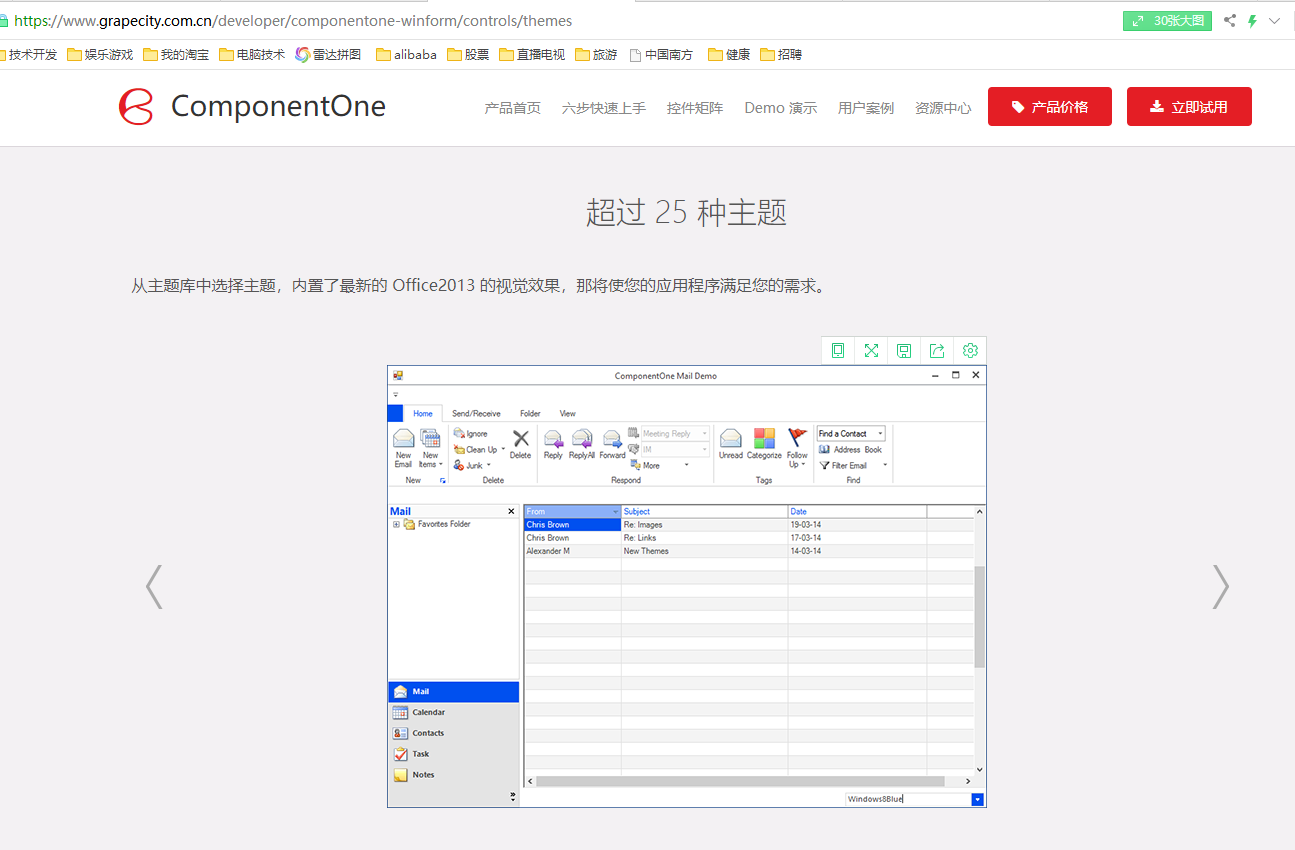The width and height of the screenshot is (1295, 850).
Task: Click the green share export icon
Action: tap(937, 350)
